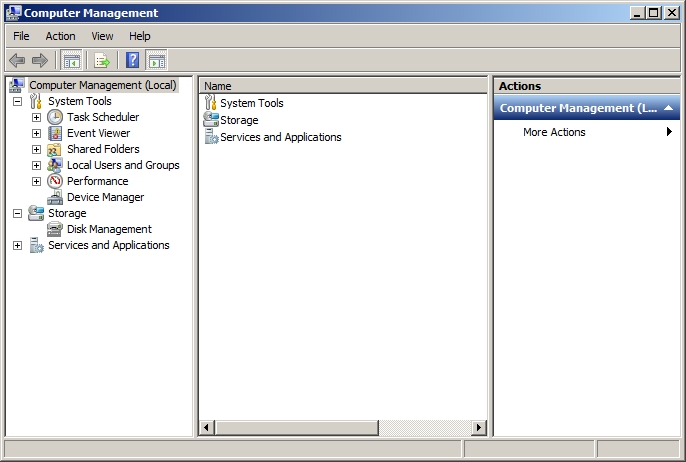
Task: Click the horizontal scrollbar thumb
Action: pyautogui.click(x=296, y=427)
